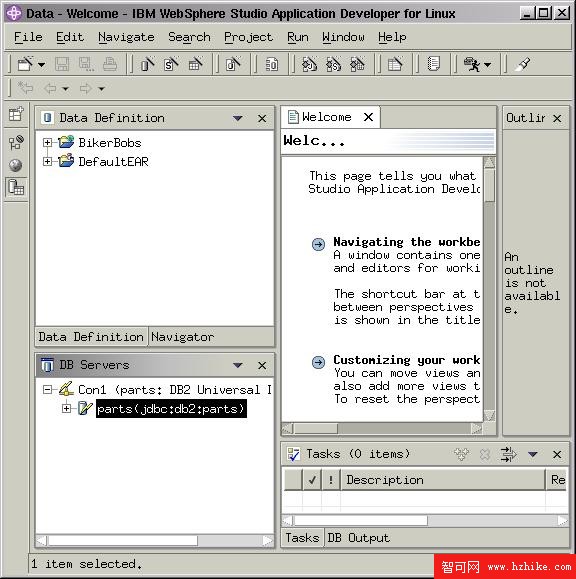Viewport: 576px width, 579px height.
Task: Close the Welcome editor tab
Action: [x=368, y=117]
